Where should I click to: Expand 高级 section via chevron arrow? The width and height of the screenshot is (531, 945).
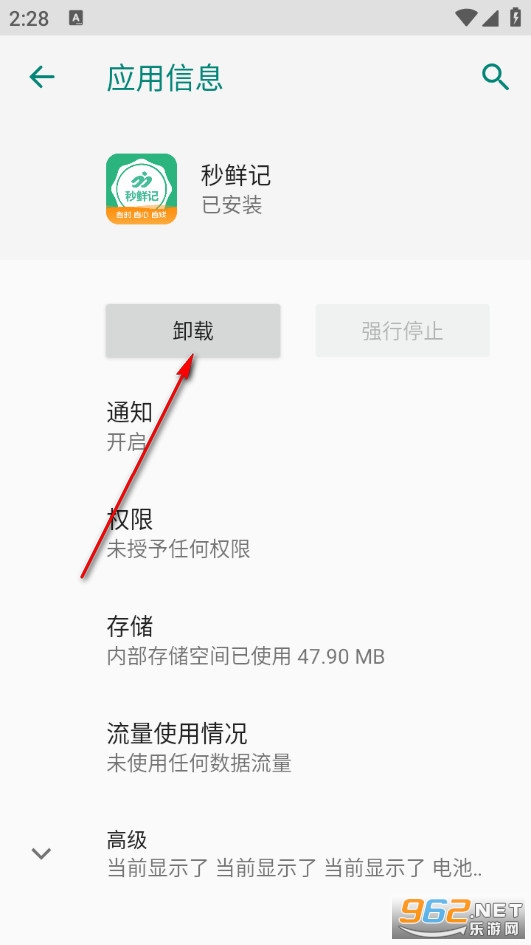coord(41,853)
